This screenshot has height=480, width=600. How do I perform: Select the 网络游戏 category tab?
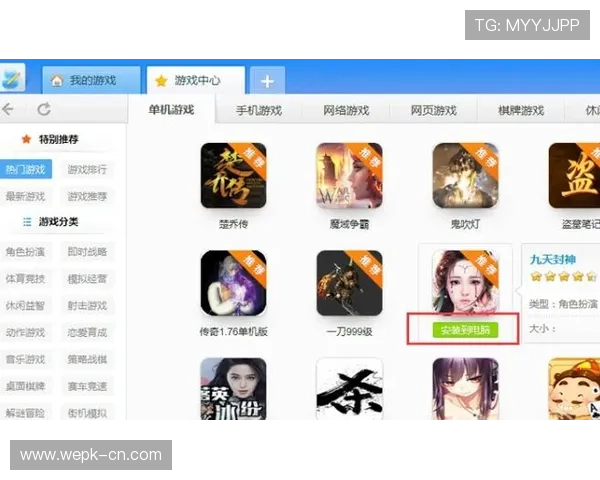click(x=346, y=111)
